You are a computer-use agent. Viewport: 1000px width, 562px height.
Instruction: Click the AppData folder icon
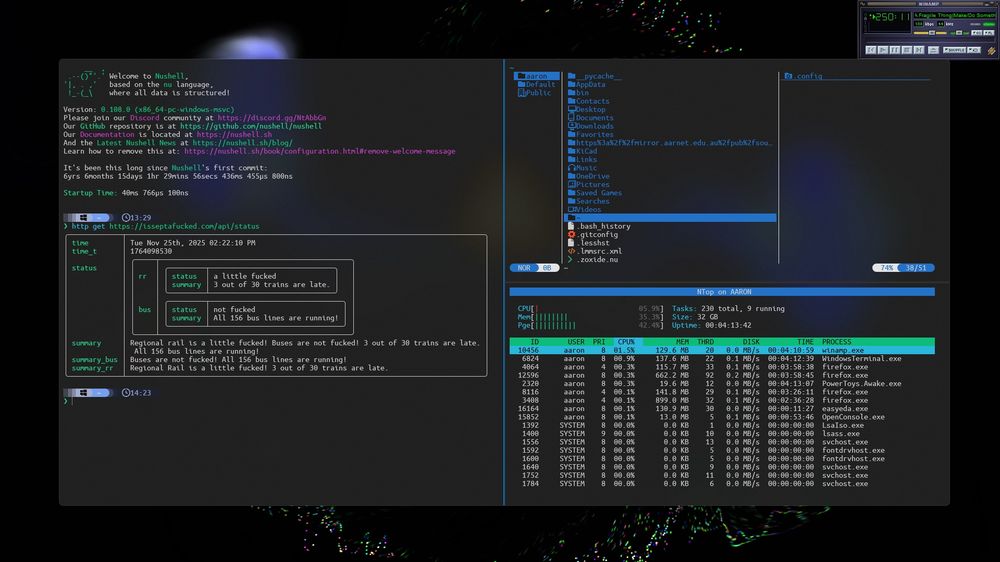[571, 84]
